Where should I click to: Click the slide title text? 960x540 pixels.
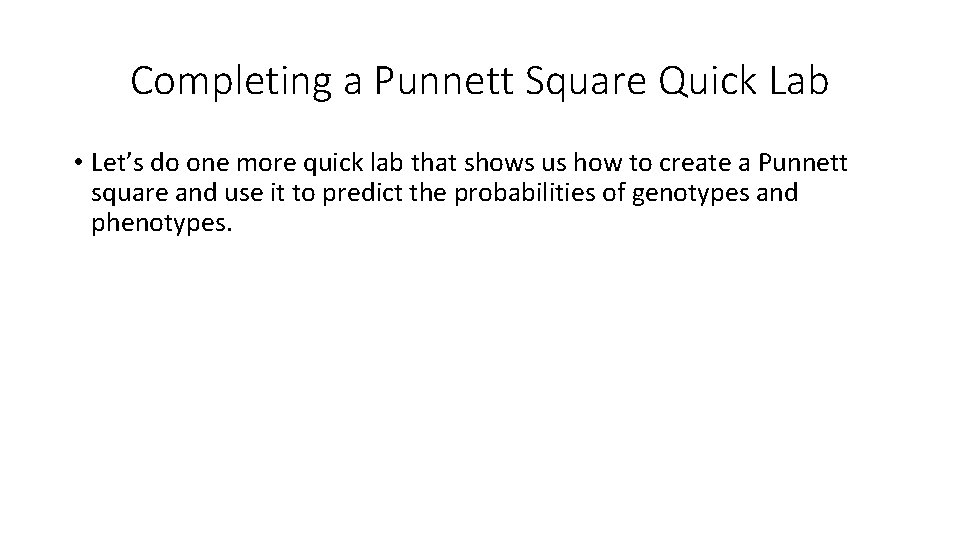[479, 82]
